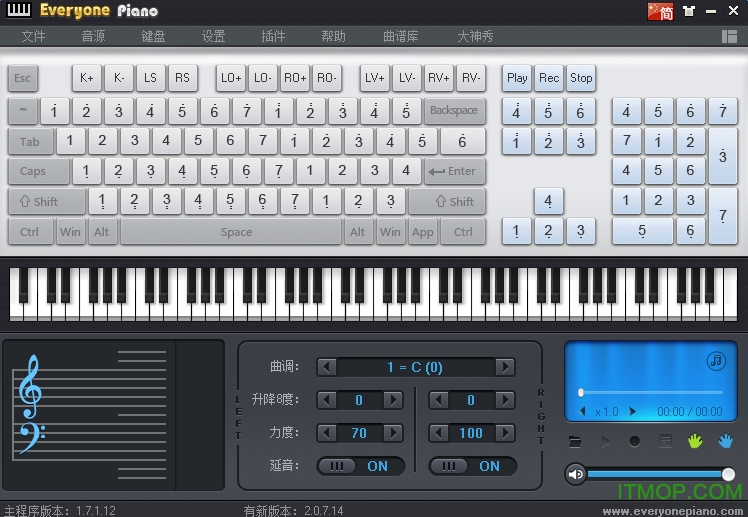Decrease the left hand velocity value 70

(x=327, y=433)
